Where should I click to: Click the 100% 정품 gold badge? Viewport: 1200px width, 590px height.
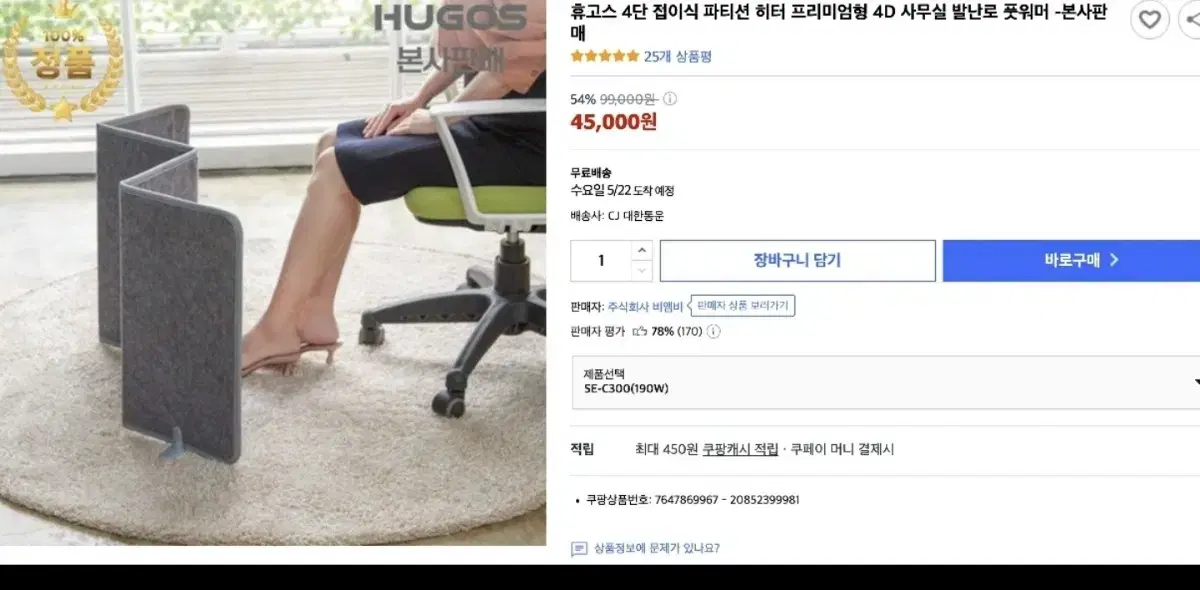62,62
